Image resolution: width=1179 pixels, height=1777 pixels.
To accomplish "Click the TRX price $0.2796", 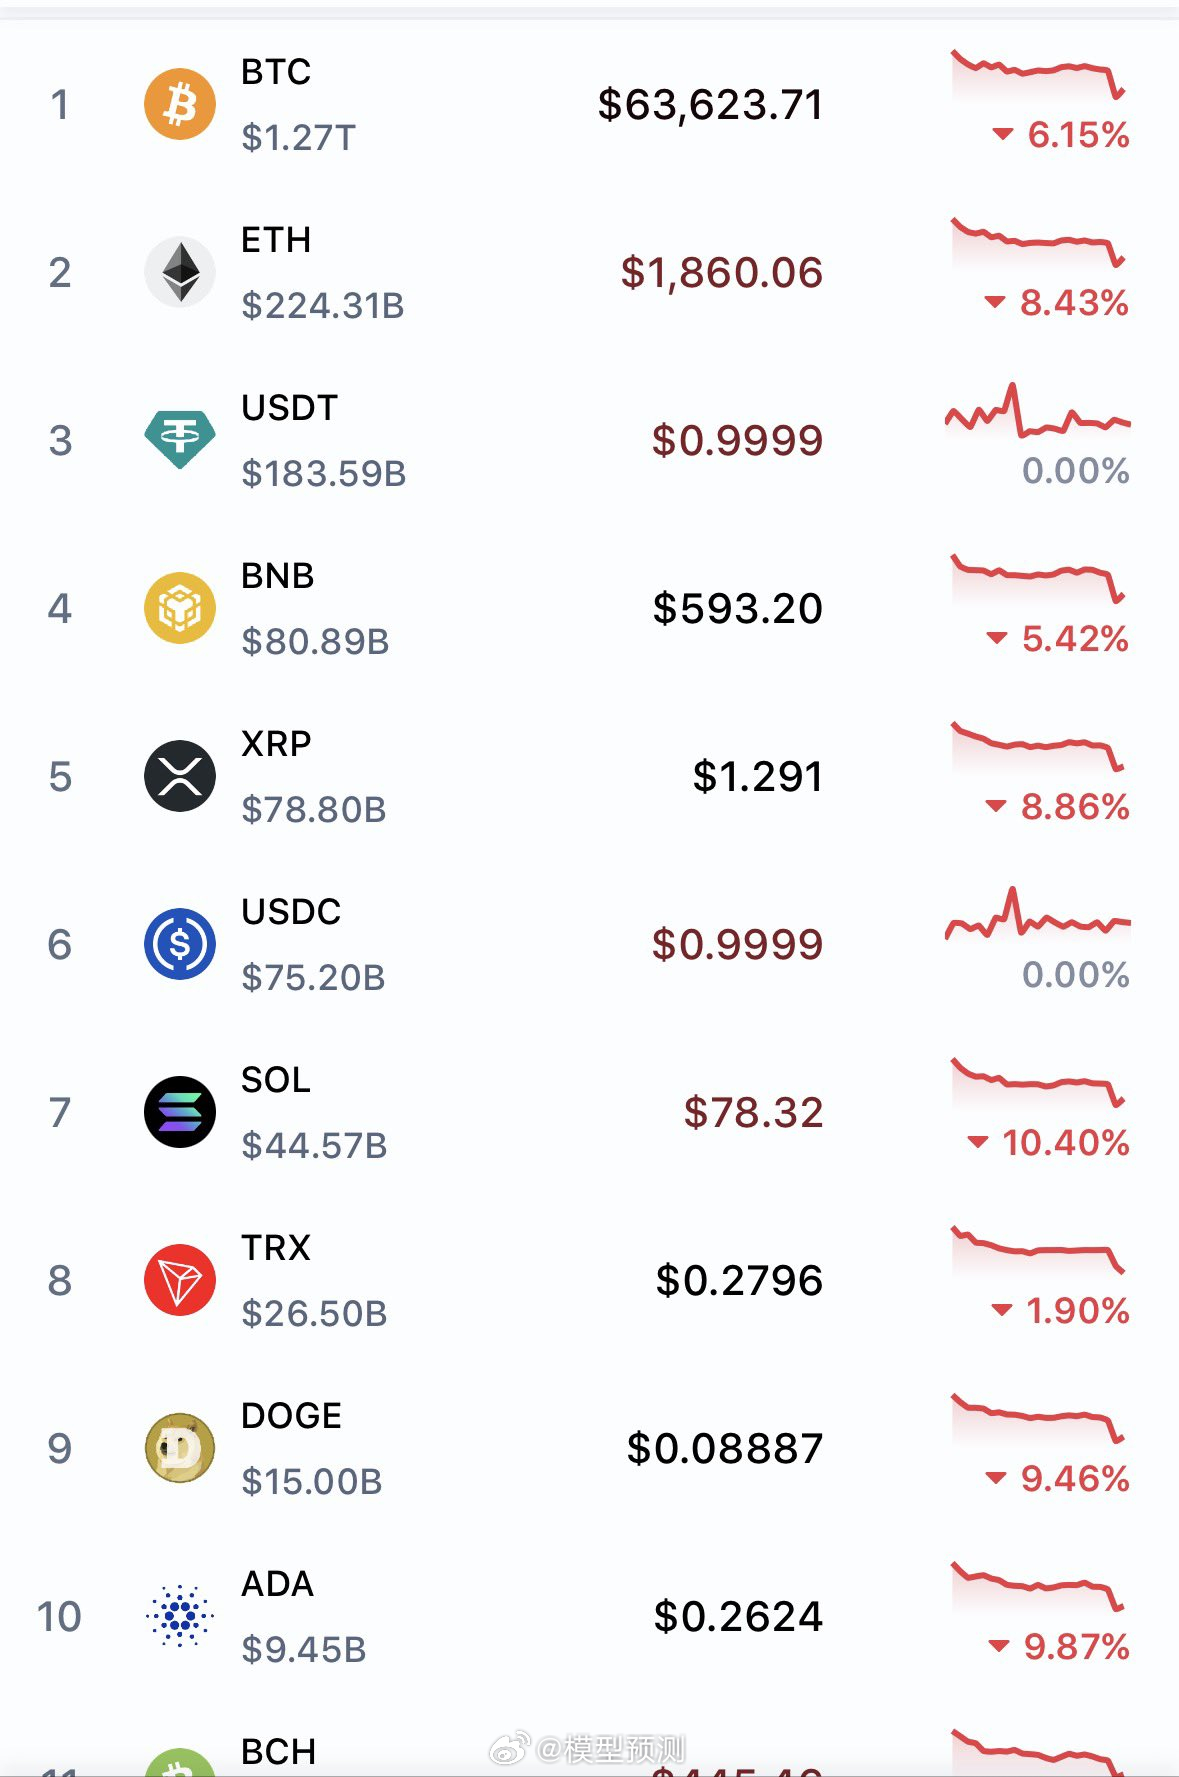I will pos(739,1280).
